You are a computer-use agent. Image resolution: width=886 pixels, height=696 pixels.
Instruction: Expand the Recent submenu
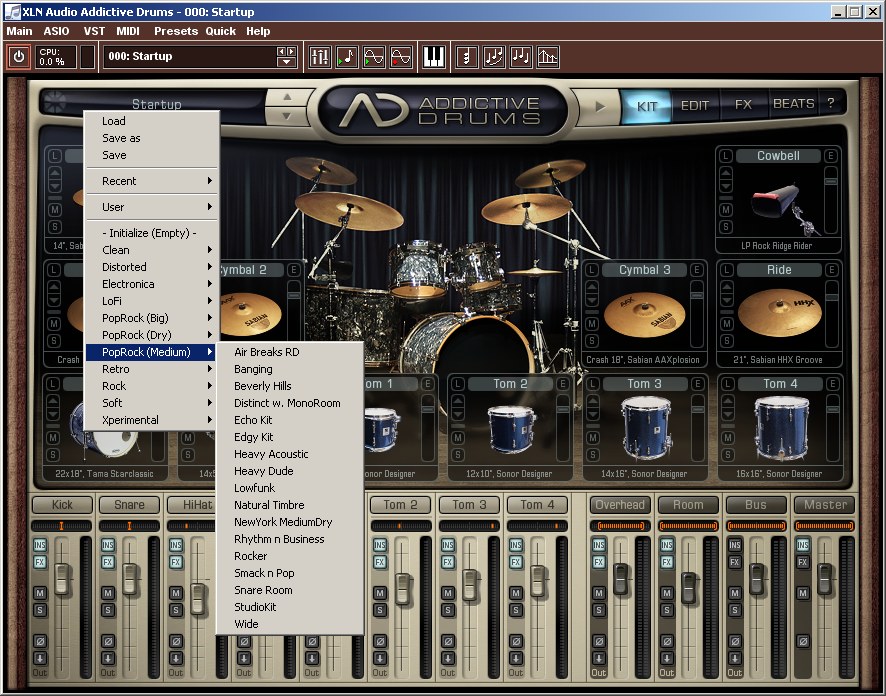151,181
